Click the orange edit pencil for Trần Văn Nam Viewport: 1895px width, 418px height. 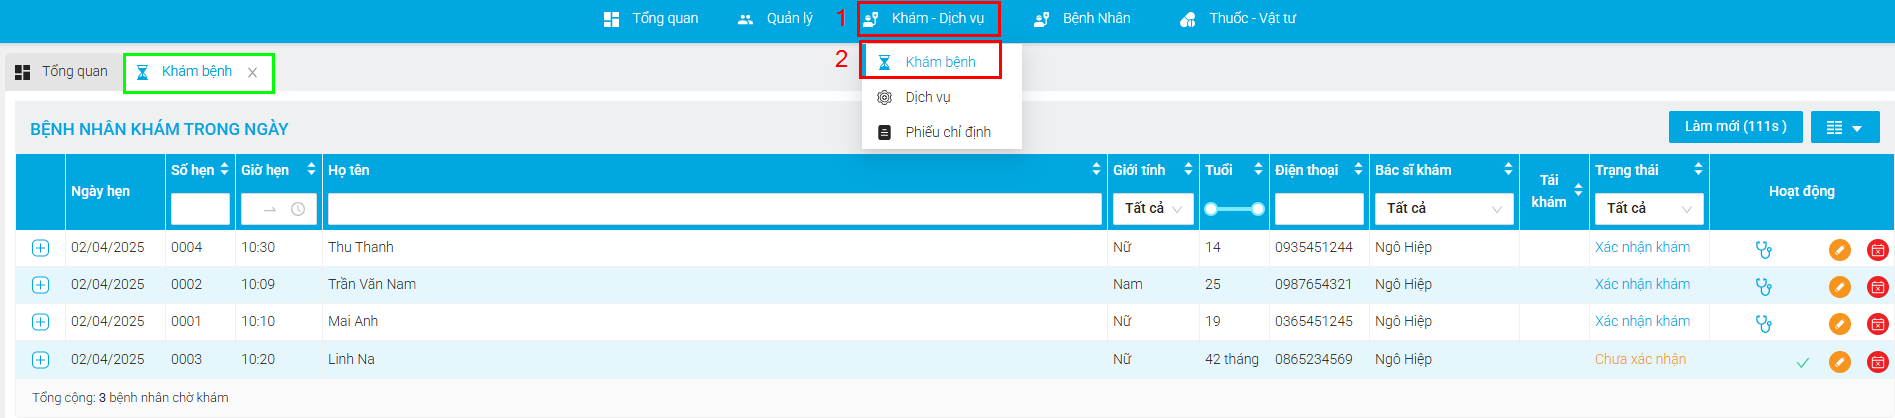1840,286
